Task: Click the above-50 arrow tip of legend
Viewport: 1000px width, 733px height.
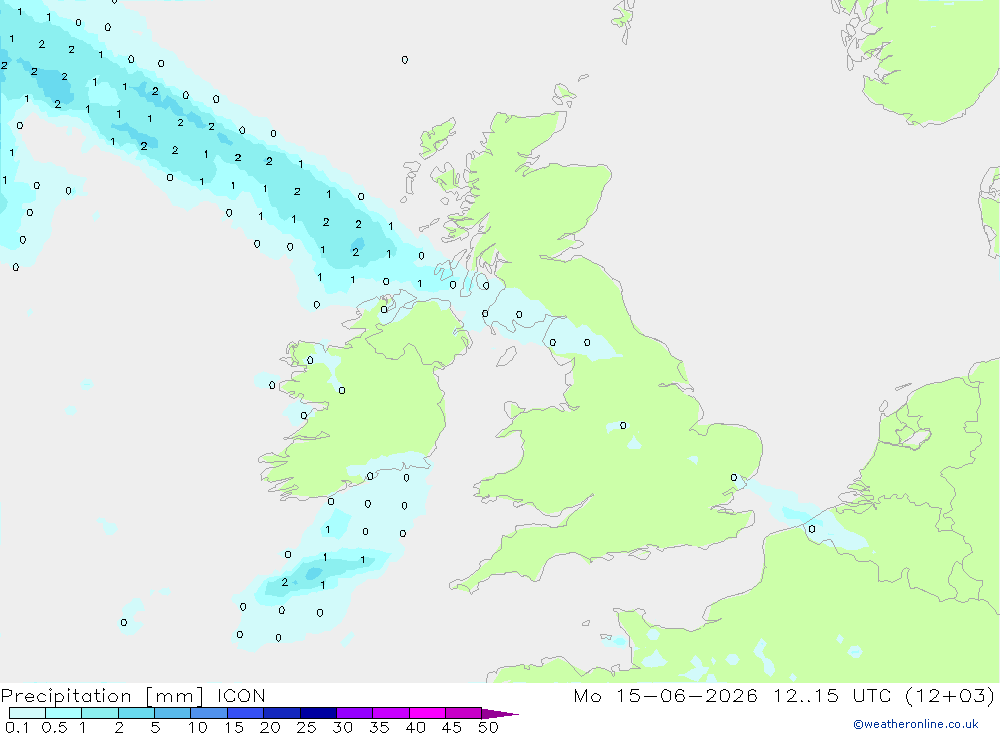Action: (x=499, y=714)
